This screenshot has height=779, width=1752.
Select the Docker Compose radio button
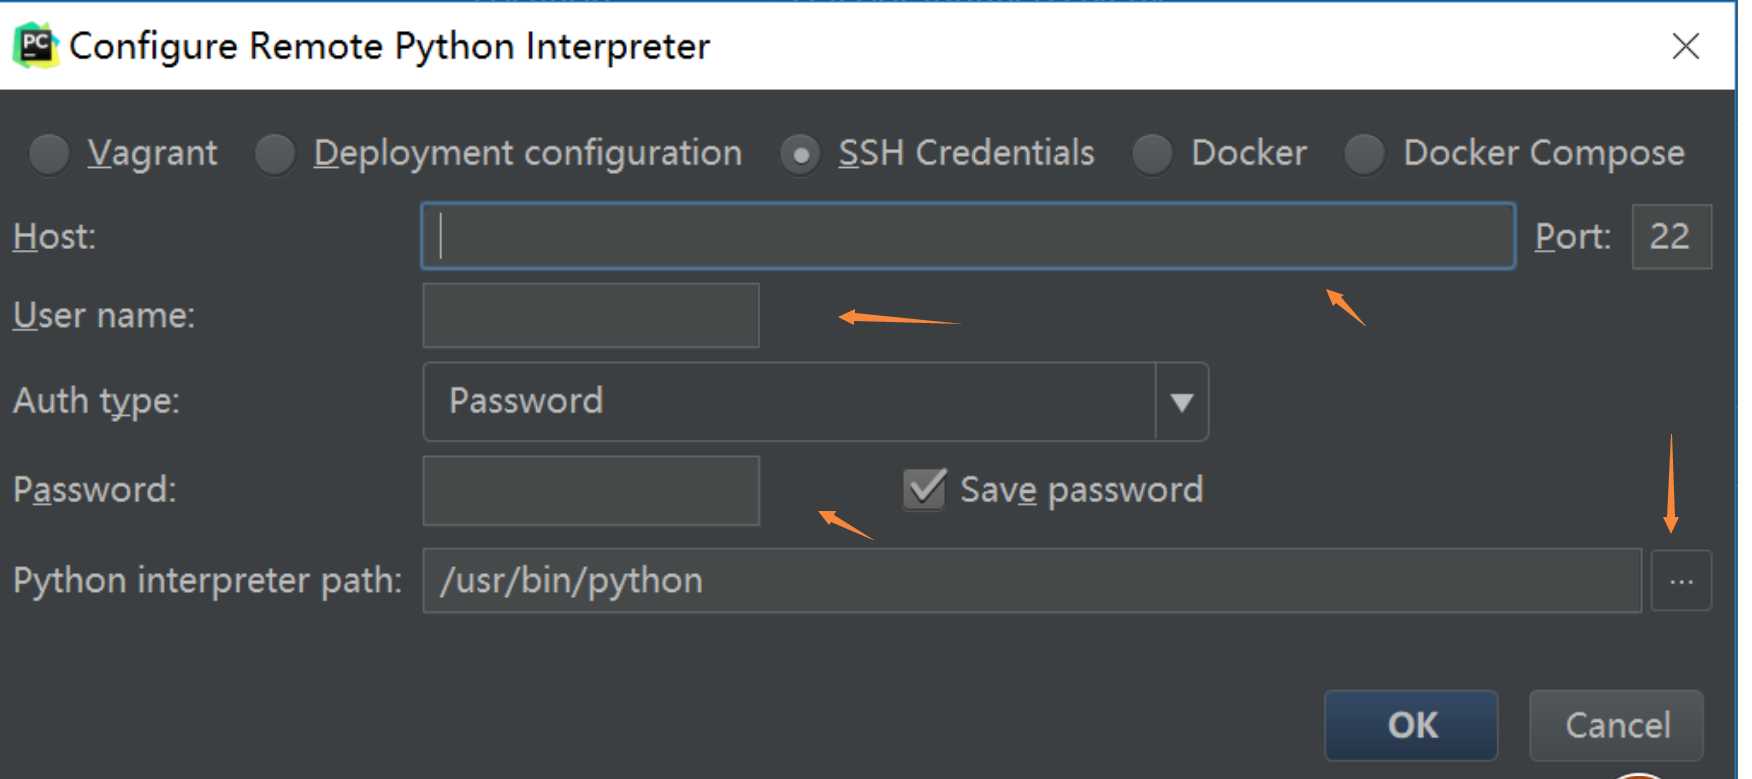click(1365, 154)
